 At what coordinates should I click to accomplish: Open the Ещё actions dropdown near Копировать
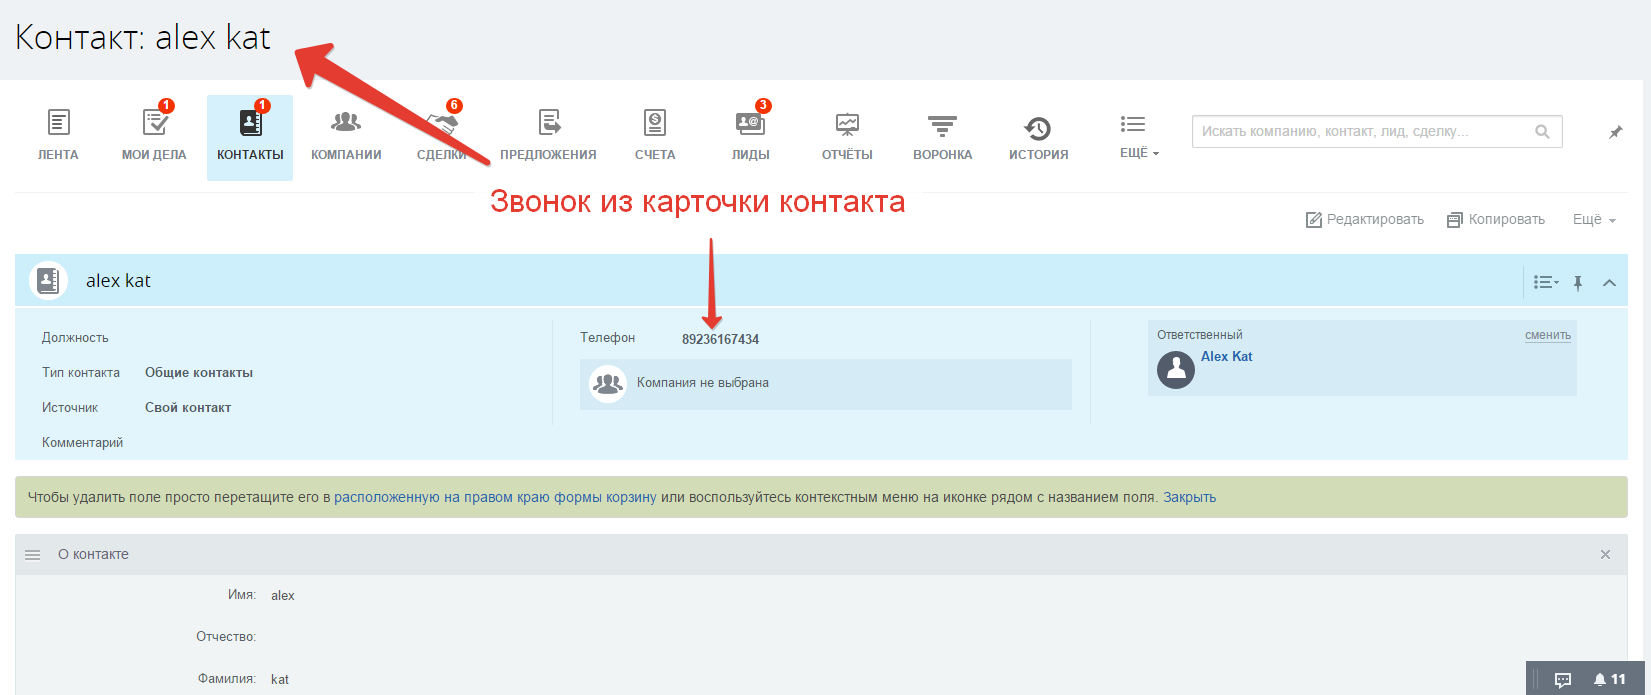(1594, 220)
